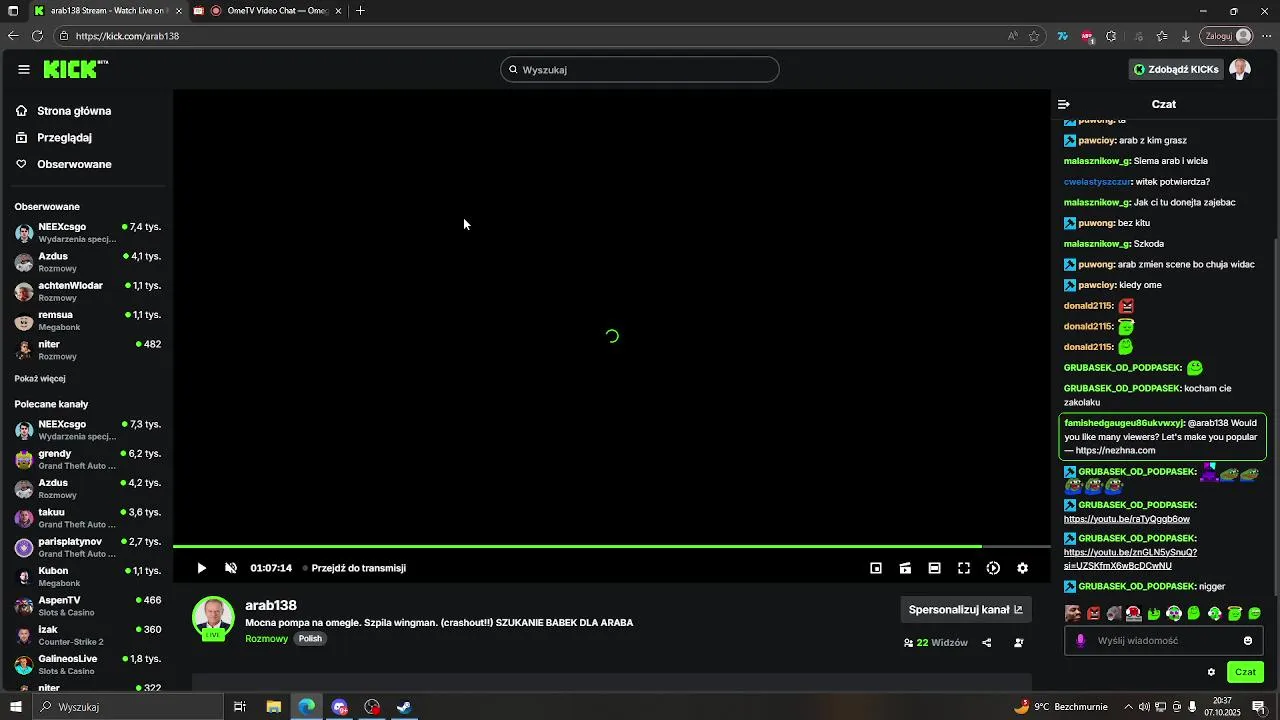Open video player settings gear
Viewport: 1280px width, 720px height.
pyautogui.click(x=1022, y=568)
